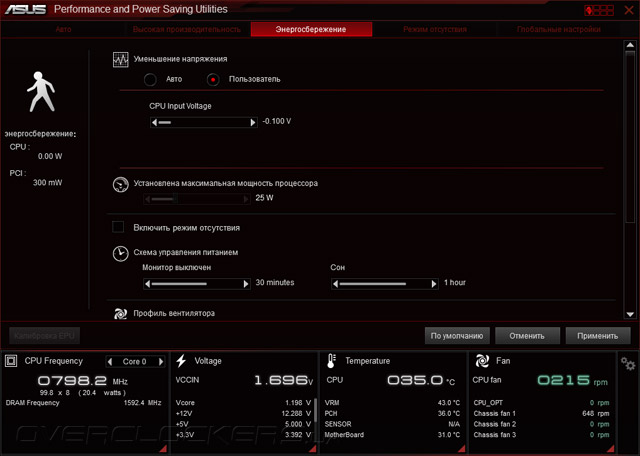Expand the Fan panel corner triangle
Image resolution: width=640 pixels, height=456 pixels.
[610, 449]
